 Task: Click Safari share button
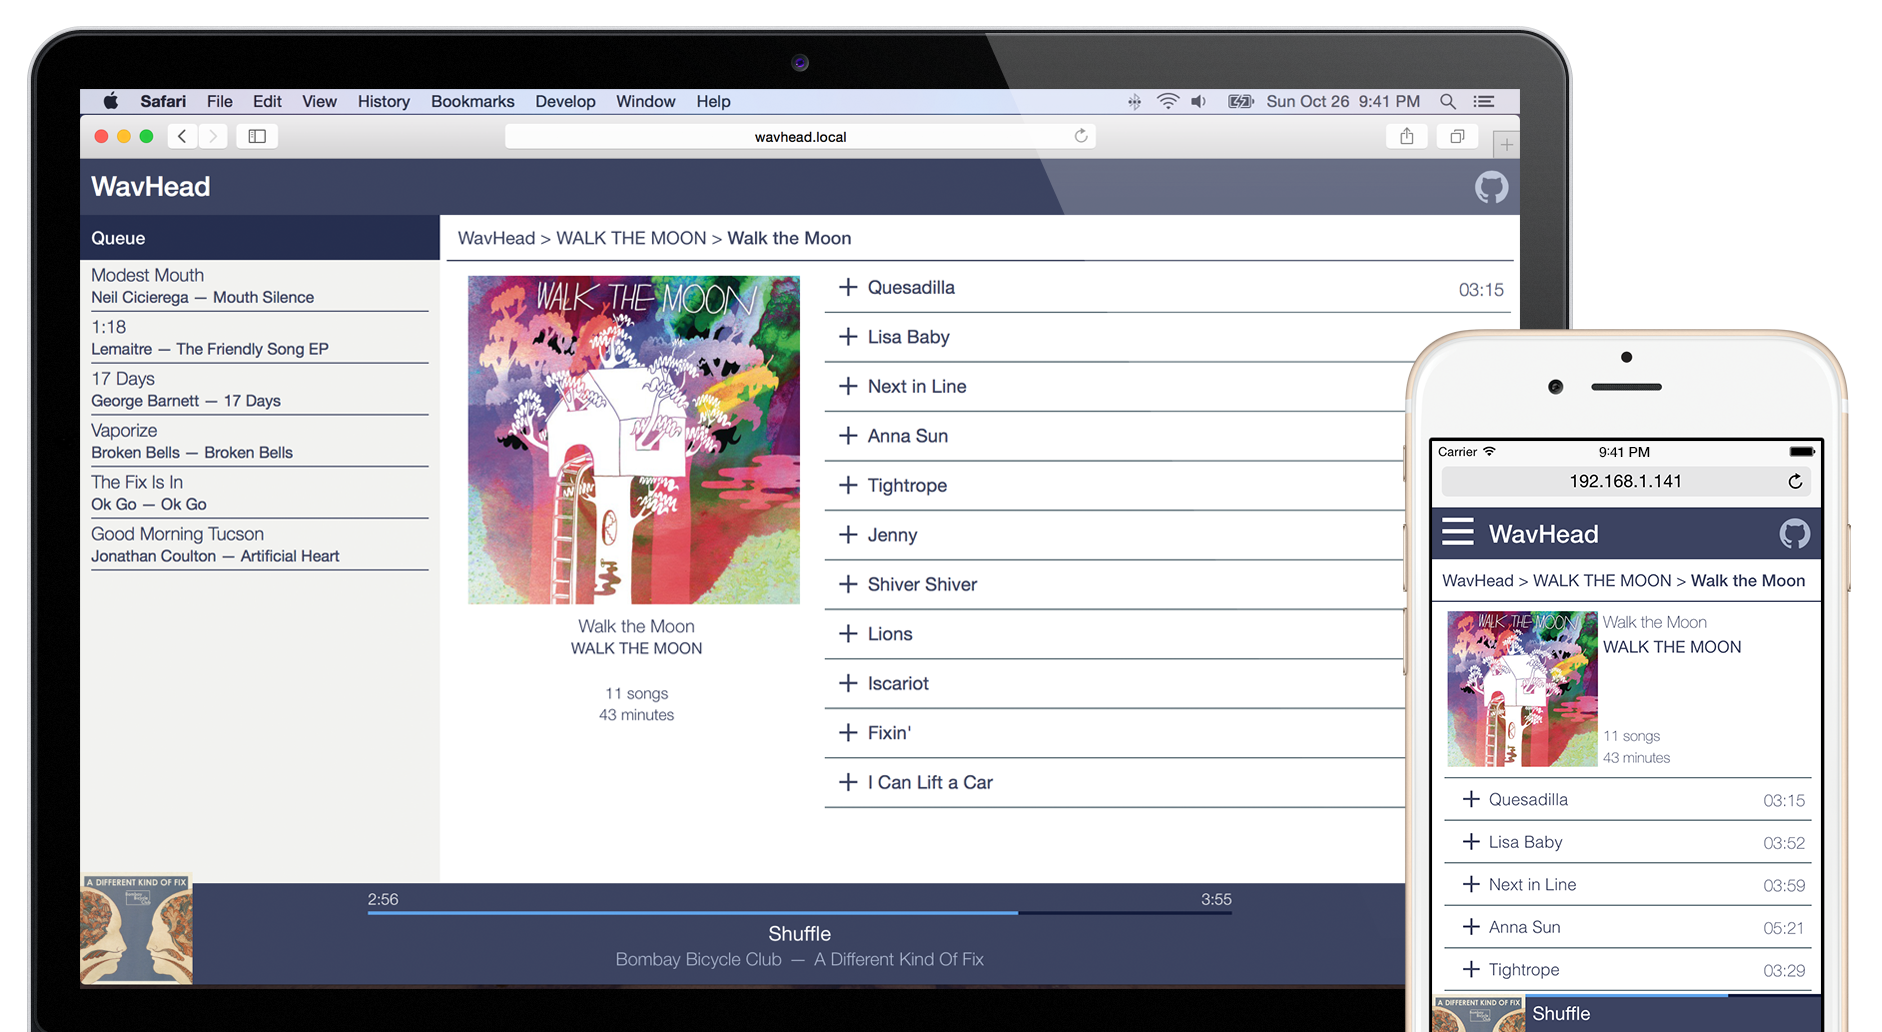(x=1407, y=136)
